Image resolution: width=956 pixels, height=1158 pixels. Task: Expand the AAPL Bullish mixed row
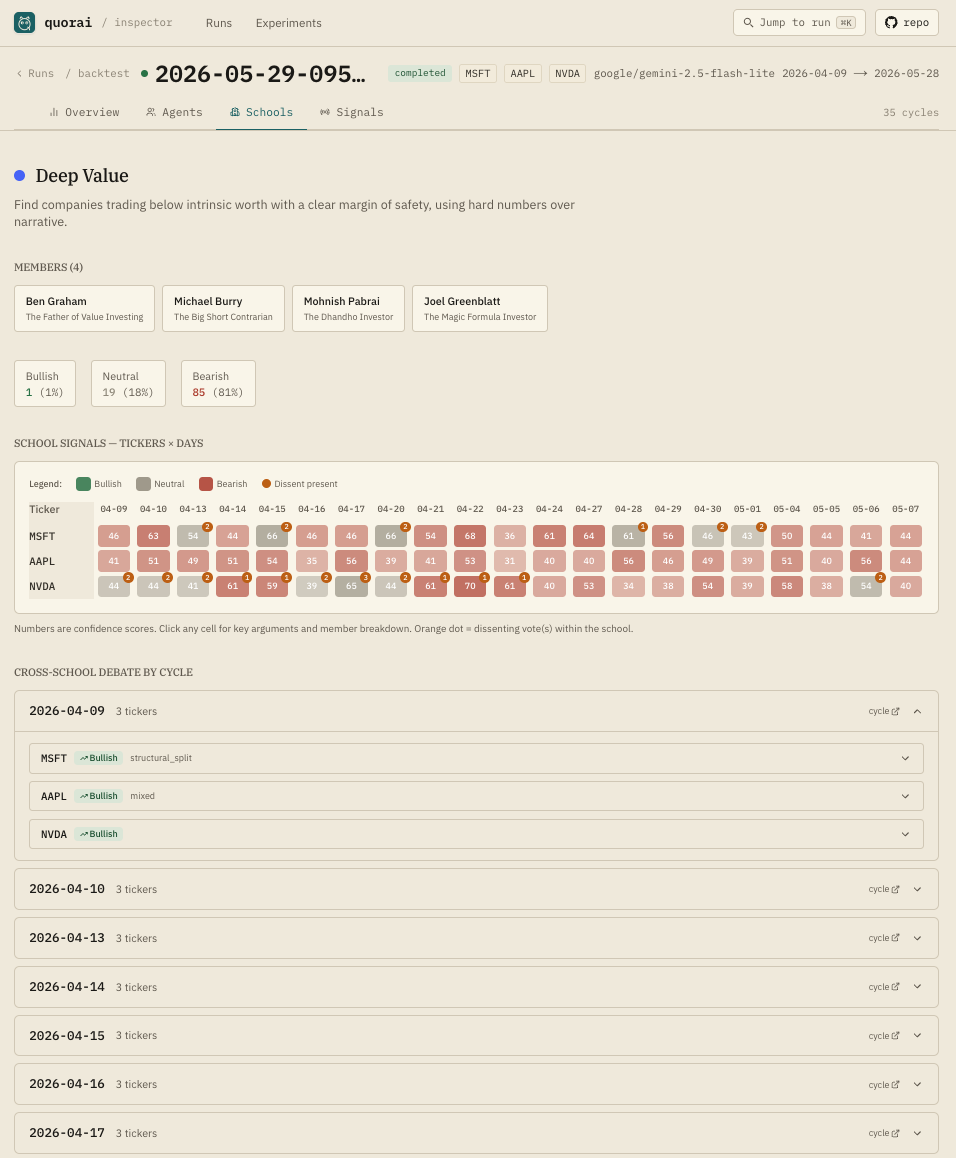pyautogui.click(x=477, y=796)
